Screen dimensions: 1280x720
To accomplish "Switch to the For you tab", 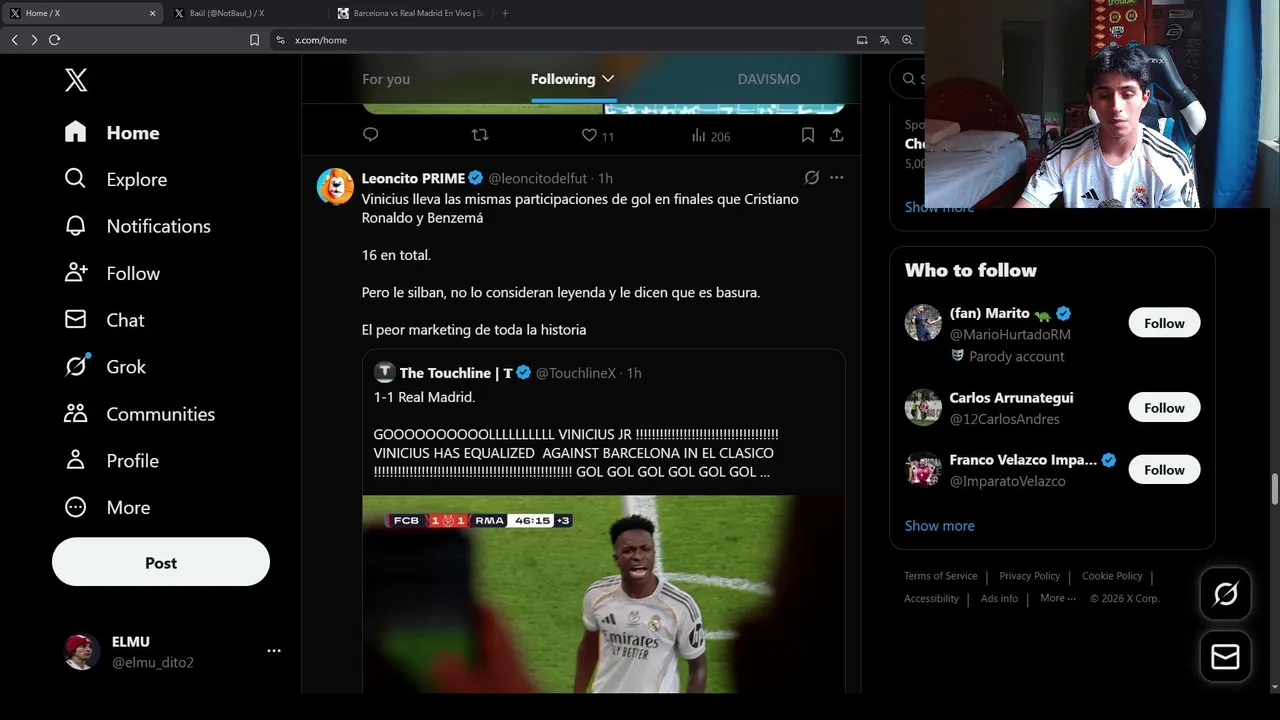I will pyautogui.click(x=386, y=79).
